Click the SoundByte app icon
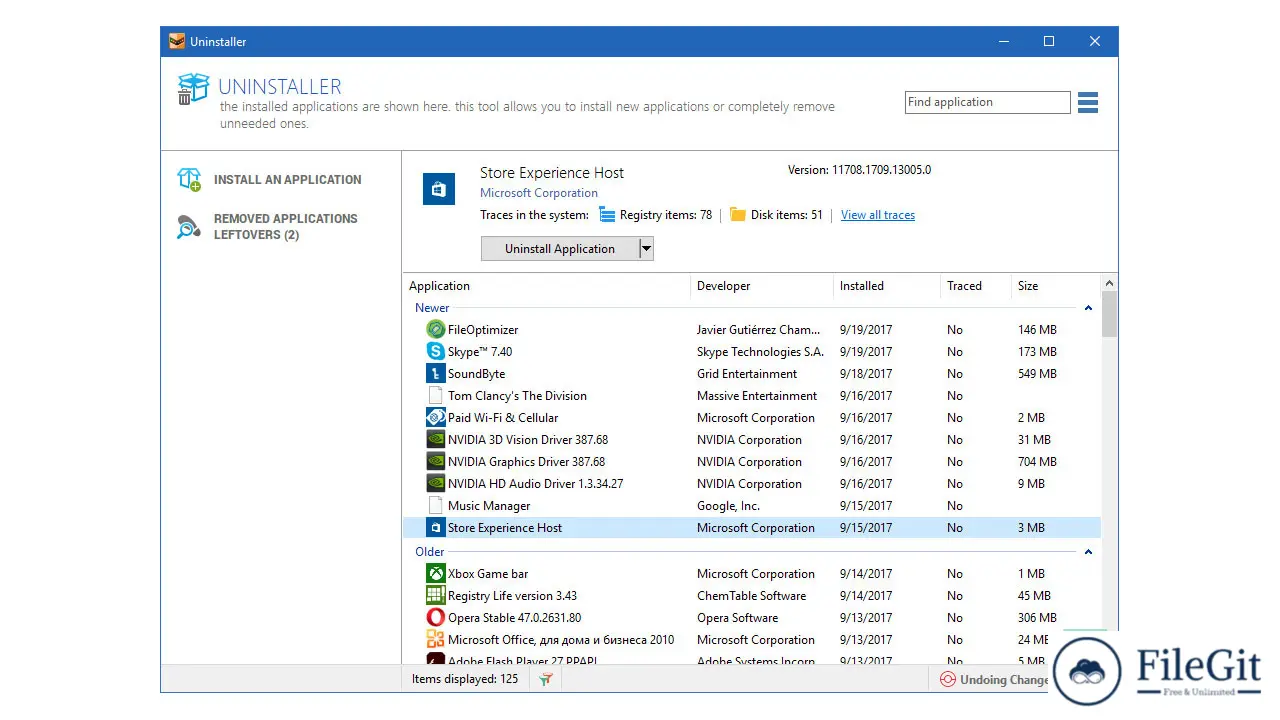This screenshot has height=720, width=1280. pyautogui.click(x=435, y=374)
